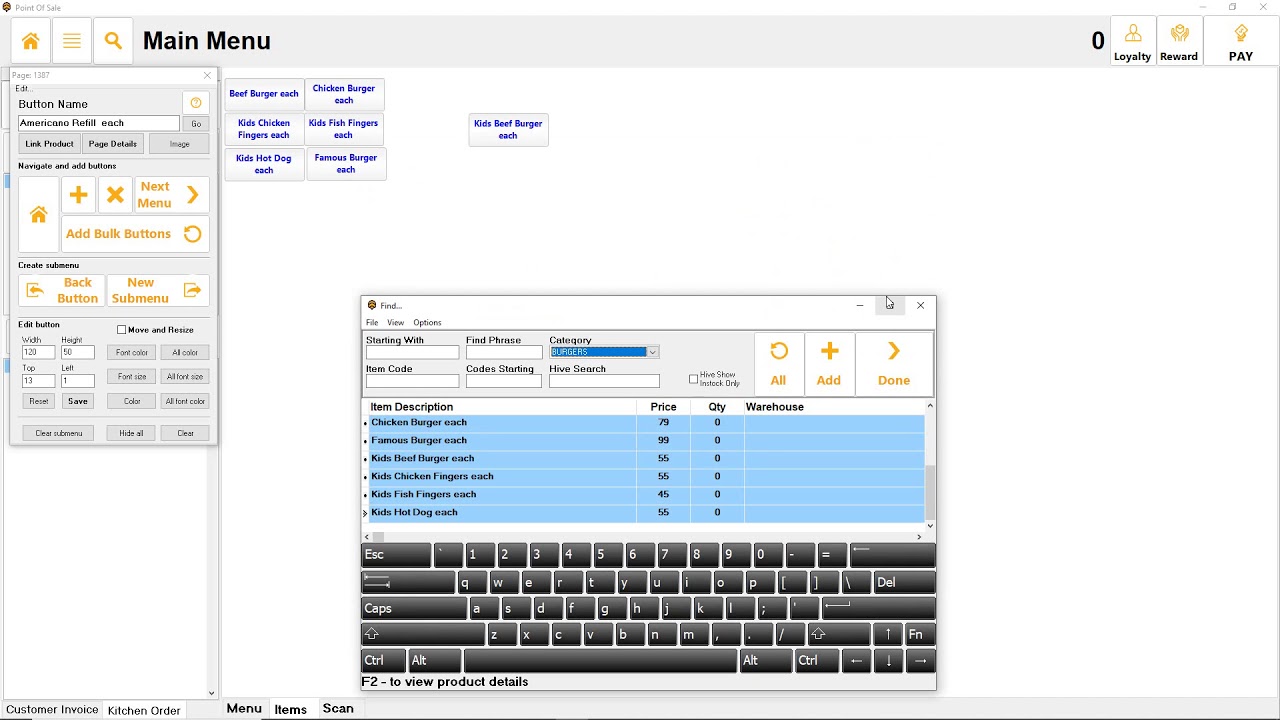Tap the backspace key on virtual keyboard
Viewport: 1280px width, 720px height.
tap(892, 556)
